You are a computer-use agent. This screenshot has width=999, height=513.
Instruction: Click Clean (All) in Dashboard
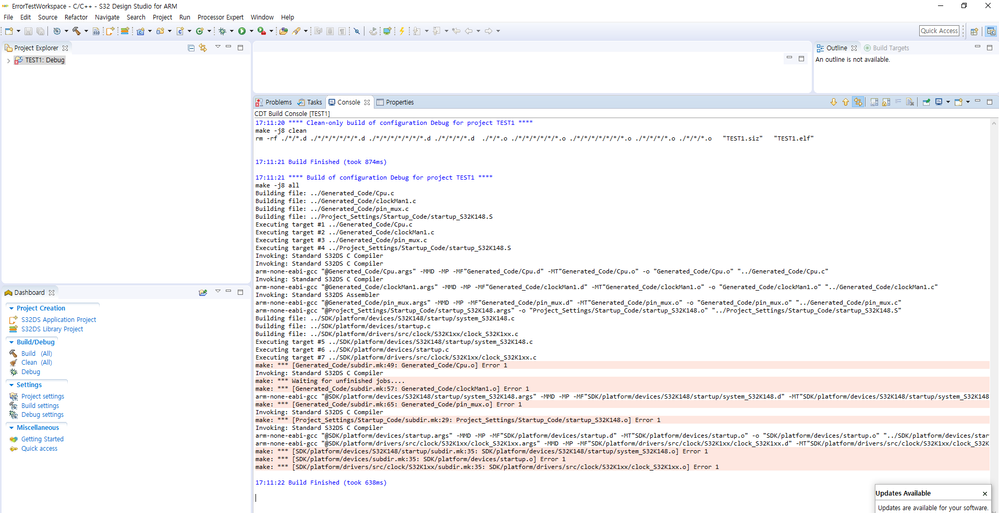[37, 363]
